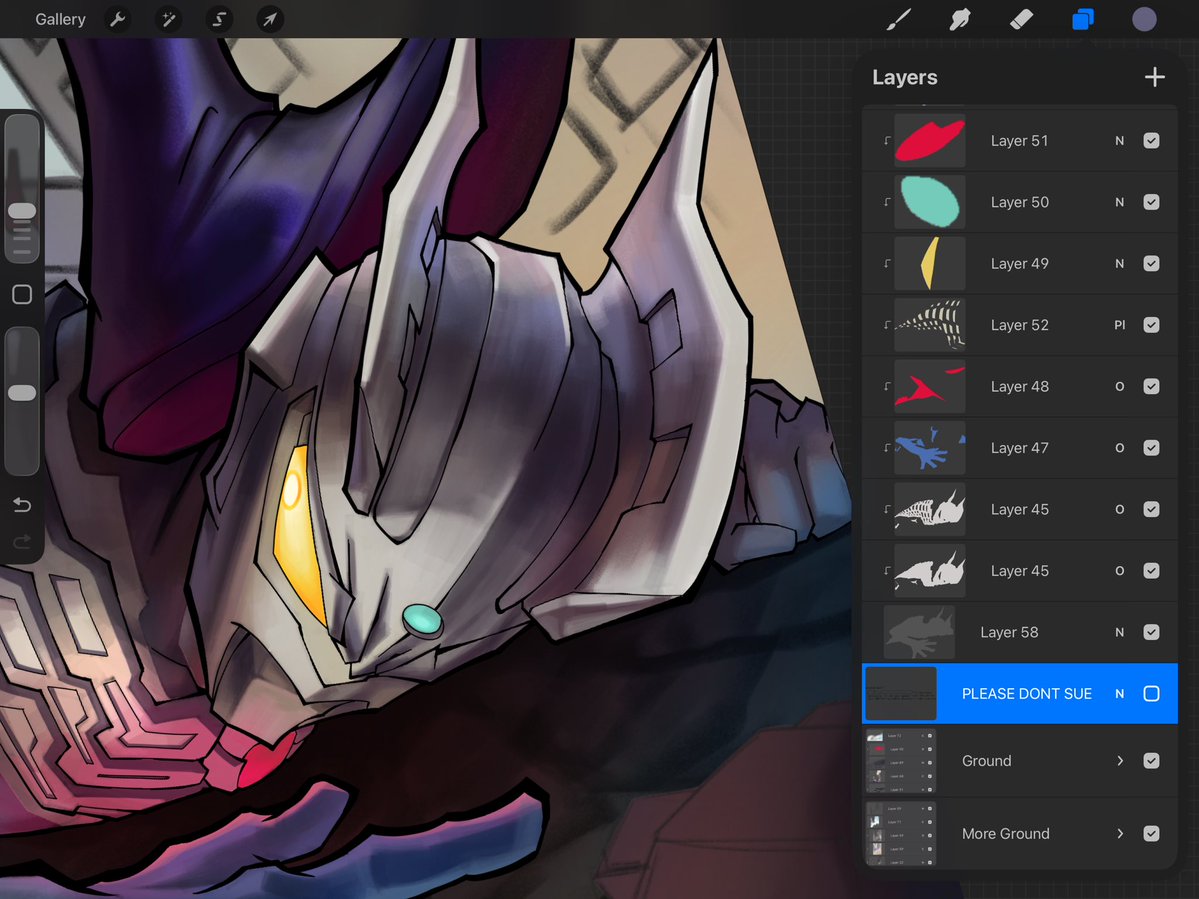Viewport: 1199px width, 899px height.
Task: Adjust the brush opacity slider
Action: tap(22, 393)
